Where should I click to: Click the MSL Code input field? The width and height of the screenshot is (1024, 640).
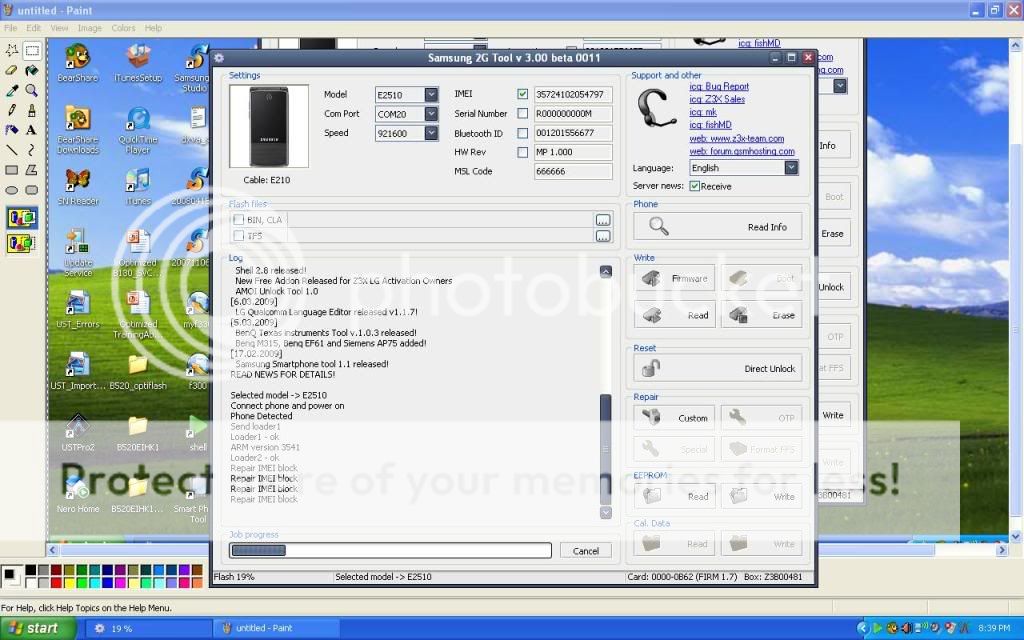[573, 171]
